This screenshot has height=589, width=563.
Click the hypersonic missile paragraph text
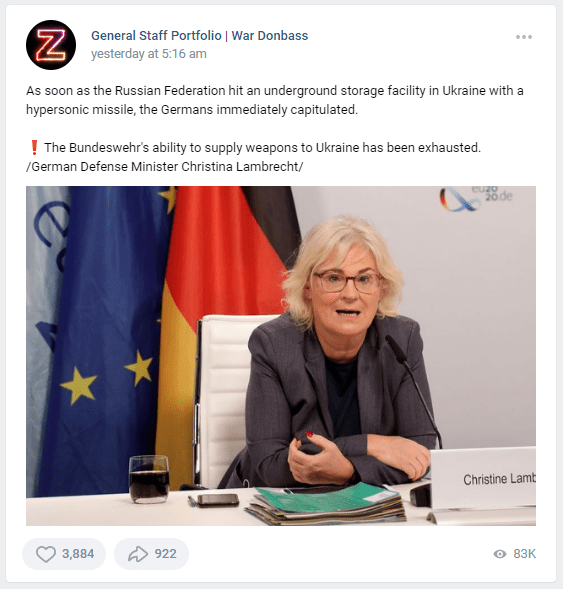tap(275, 100)
